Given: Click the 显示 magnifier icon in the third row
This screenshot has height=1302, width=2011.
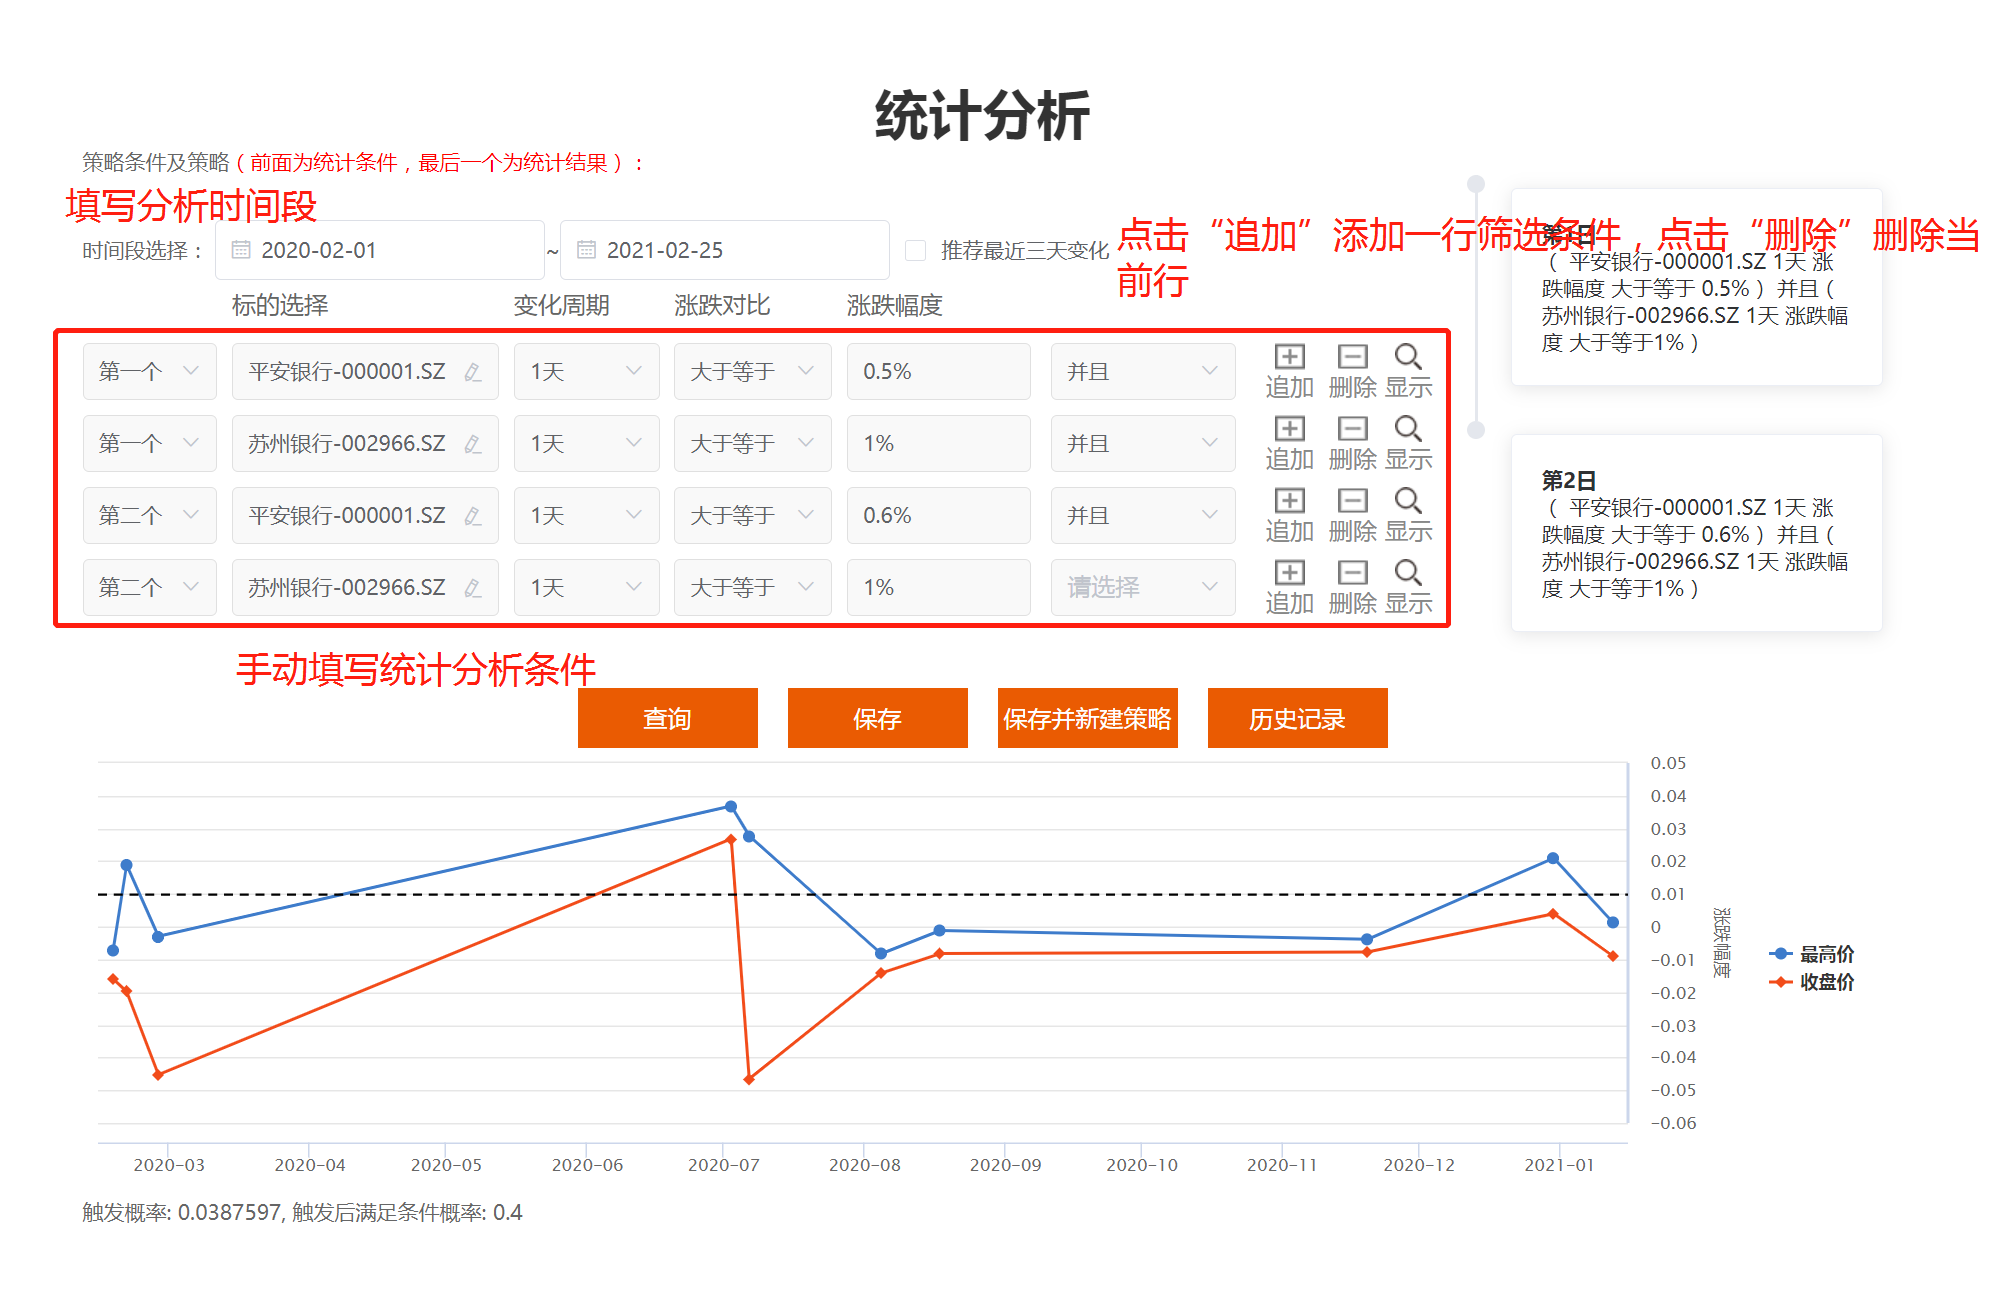Looking at the screenshot, I should coord(1408,501).
